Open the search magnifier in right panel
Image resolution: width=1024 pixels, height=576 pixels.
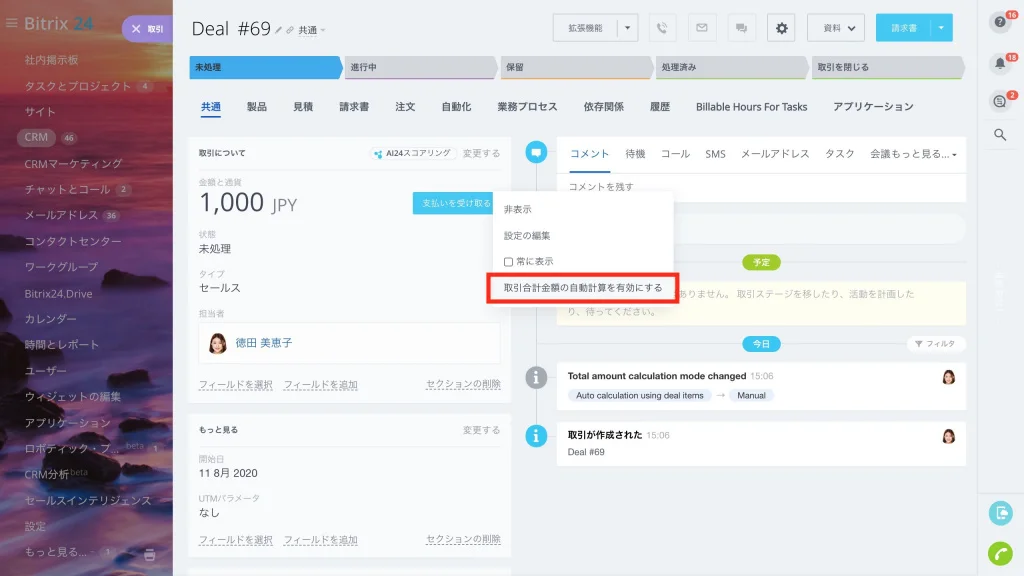[1000, 135]
